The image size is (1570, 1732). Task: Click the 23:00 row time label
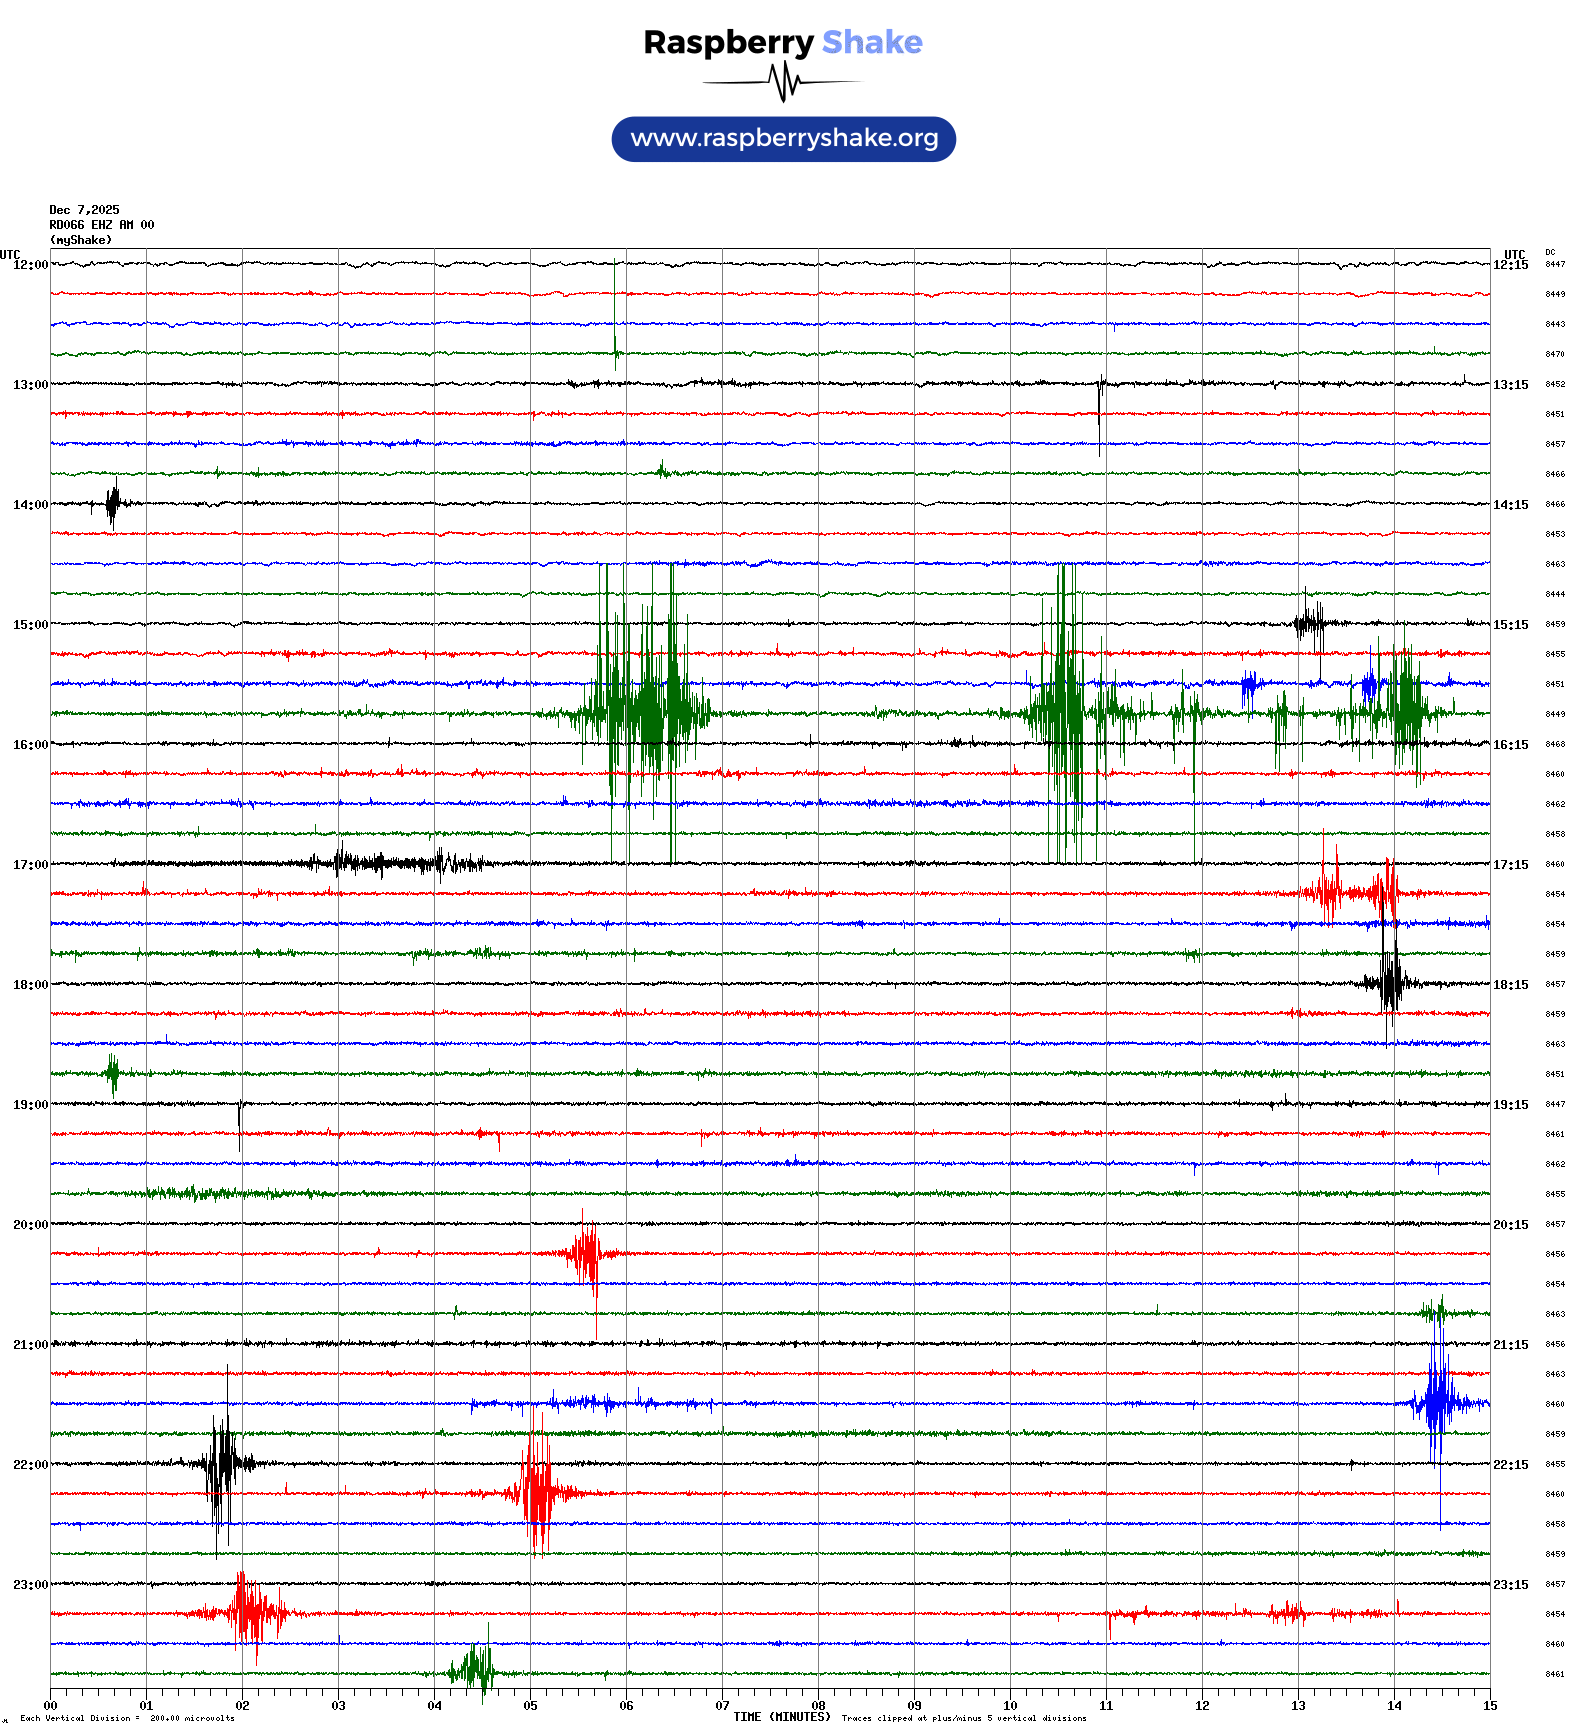[x=30, y=1585]
